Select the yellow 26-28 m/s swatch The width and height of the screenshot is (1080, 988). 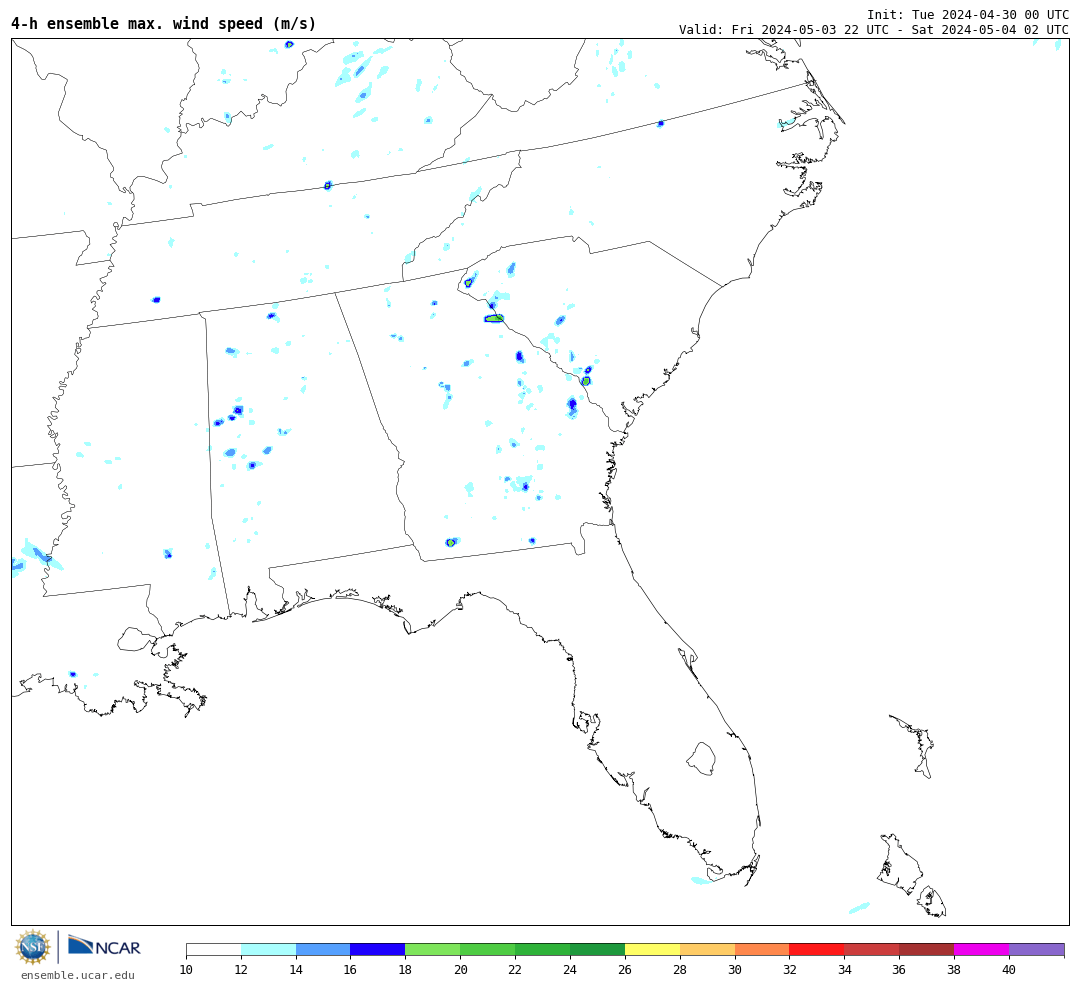point(652,950)
